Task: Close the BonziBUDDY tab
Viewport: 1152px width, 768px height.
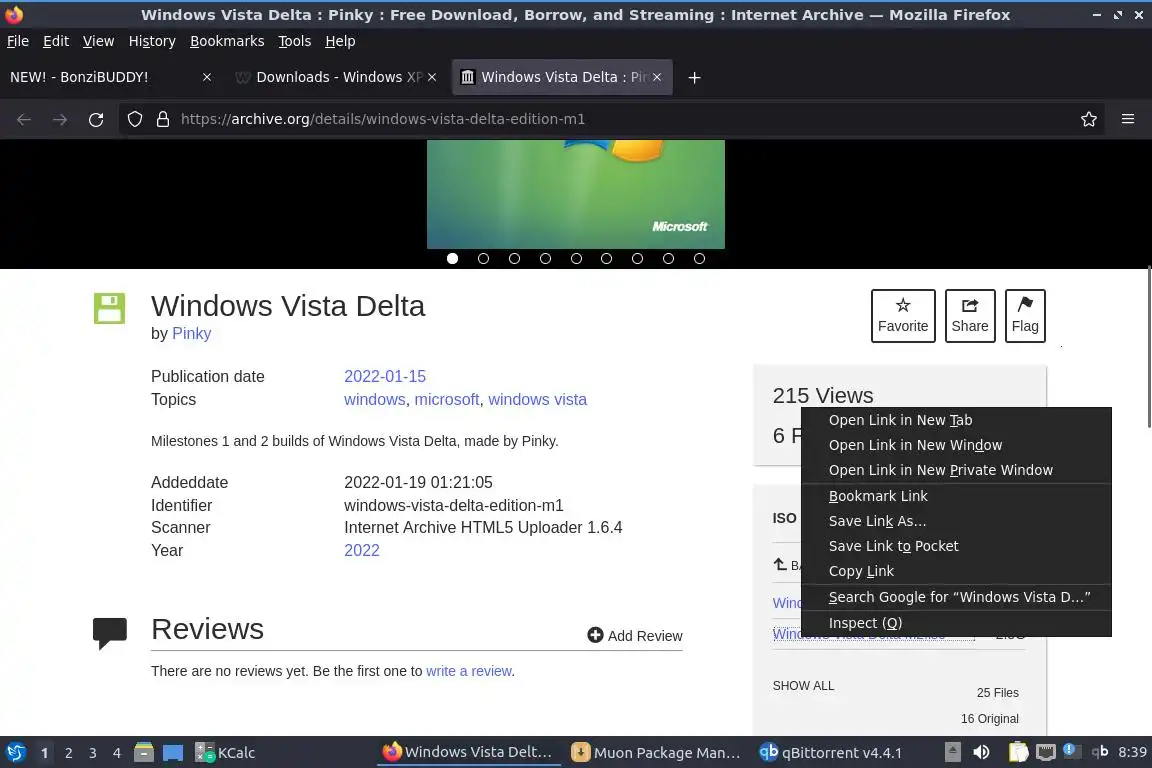Action: point(207,77)
